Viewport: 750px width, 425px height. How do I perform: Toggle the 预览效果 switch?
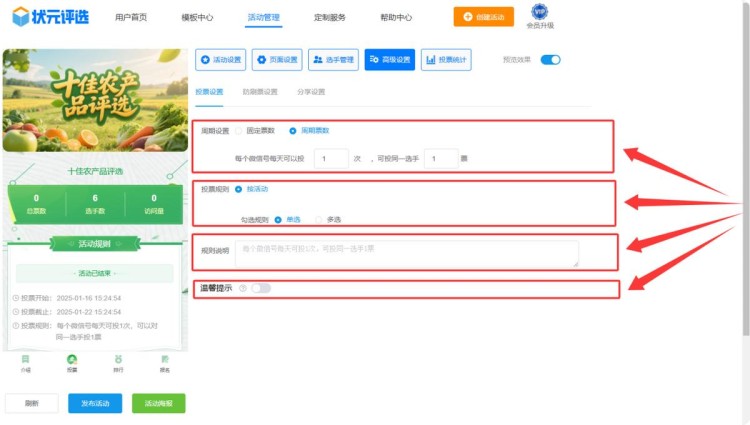(550, 60)
